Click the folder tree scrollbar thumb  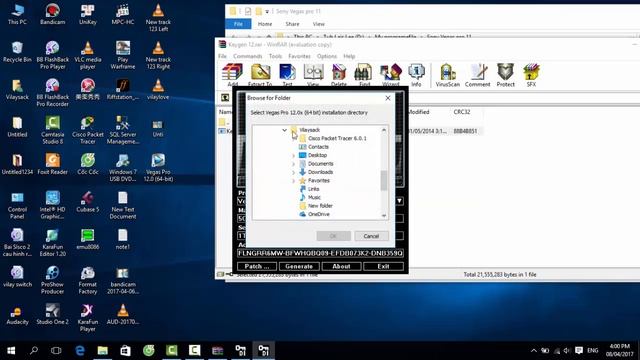384,180
